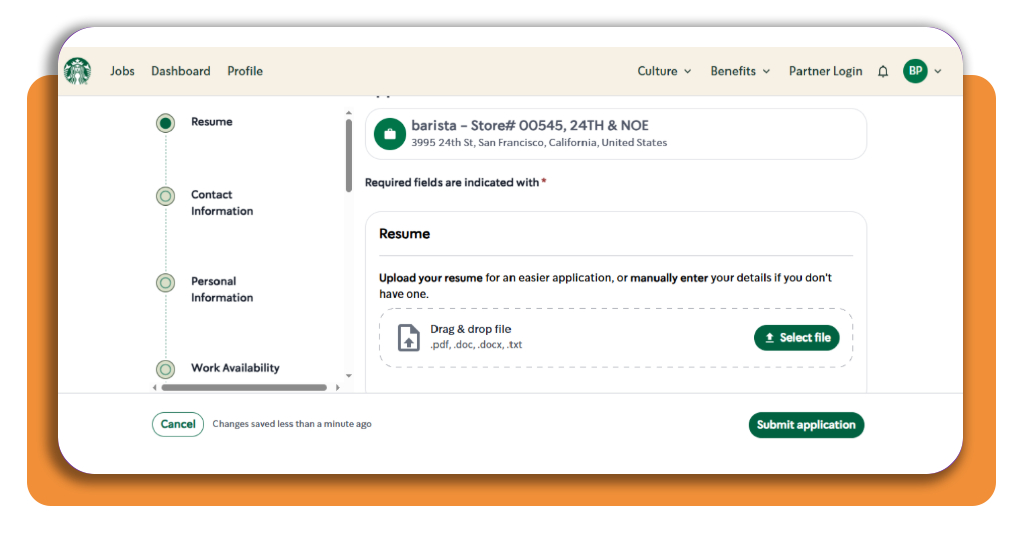Click the barista Store# 00545 job title
1024x536 pixels.
pyautogui.click(x=530, y=125)
